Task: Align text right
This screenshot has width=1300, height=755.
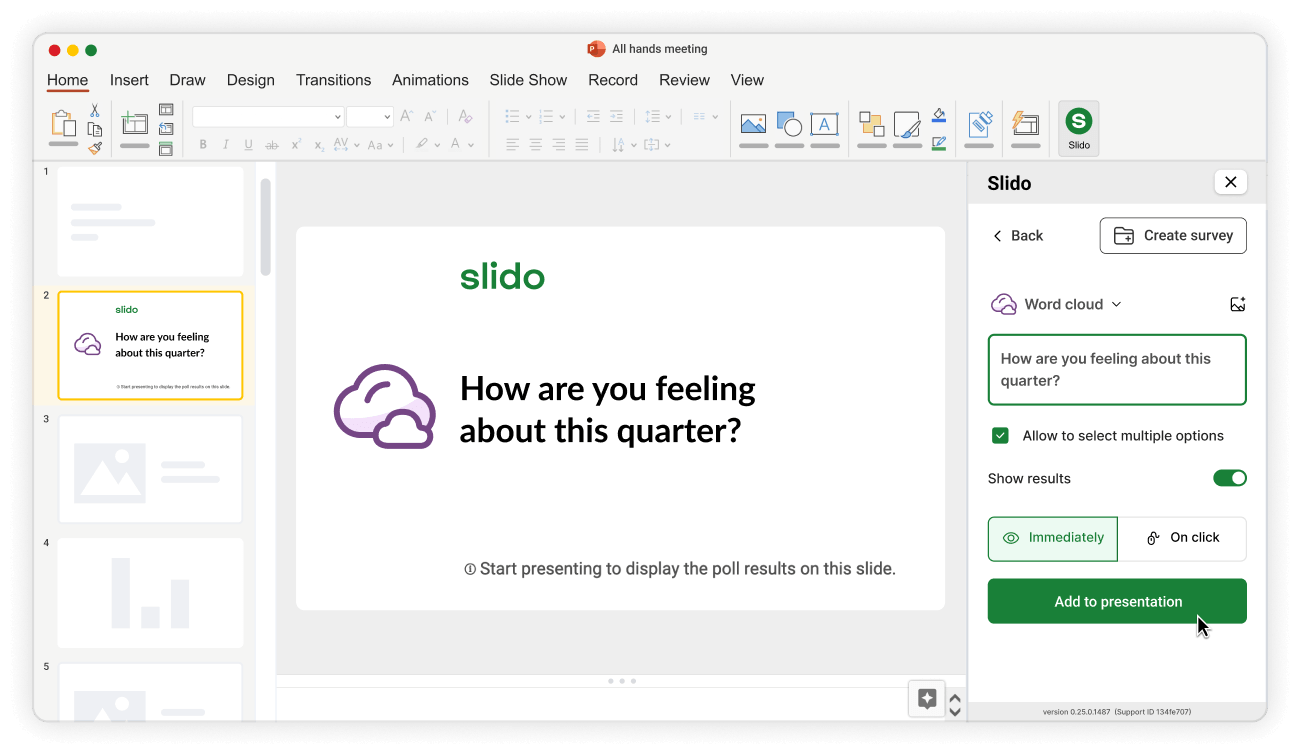Action: [558, 145]
